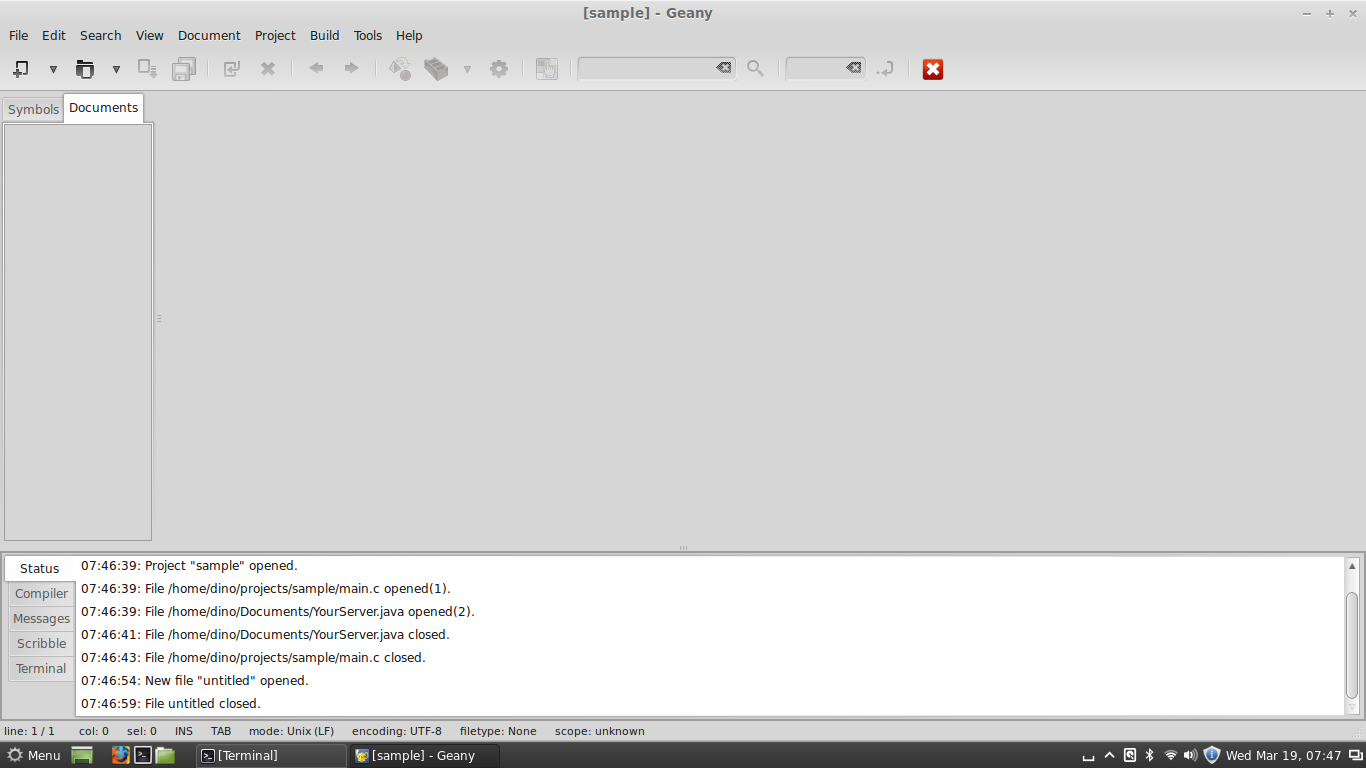Switch to the Messages tab

point(42,618)
